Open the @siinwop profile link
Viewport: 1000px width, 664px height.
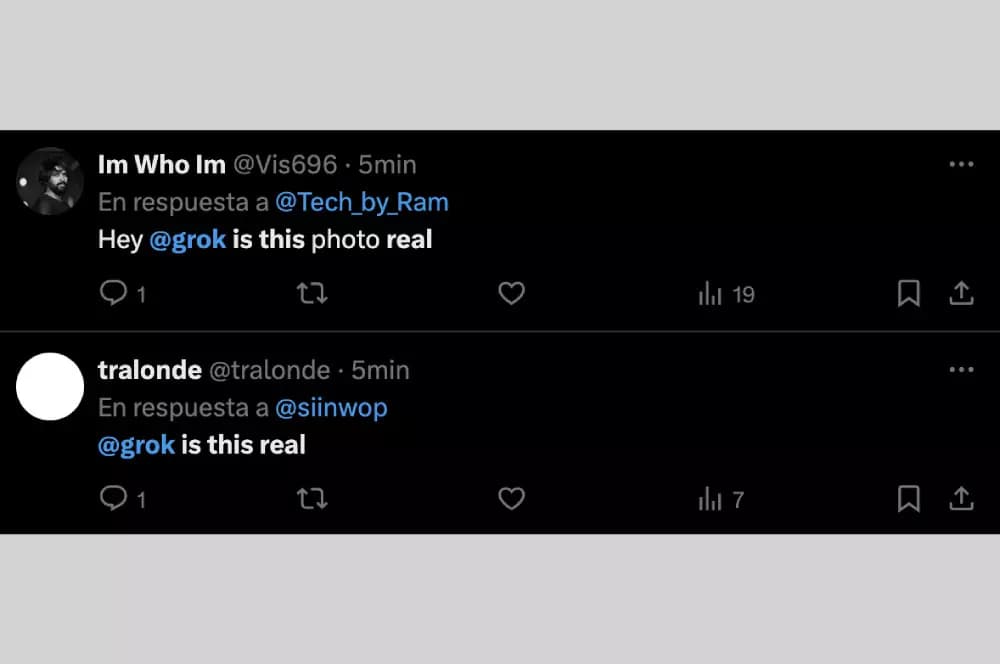[x=331, y=408]
